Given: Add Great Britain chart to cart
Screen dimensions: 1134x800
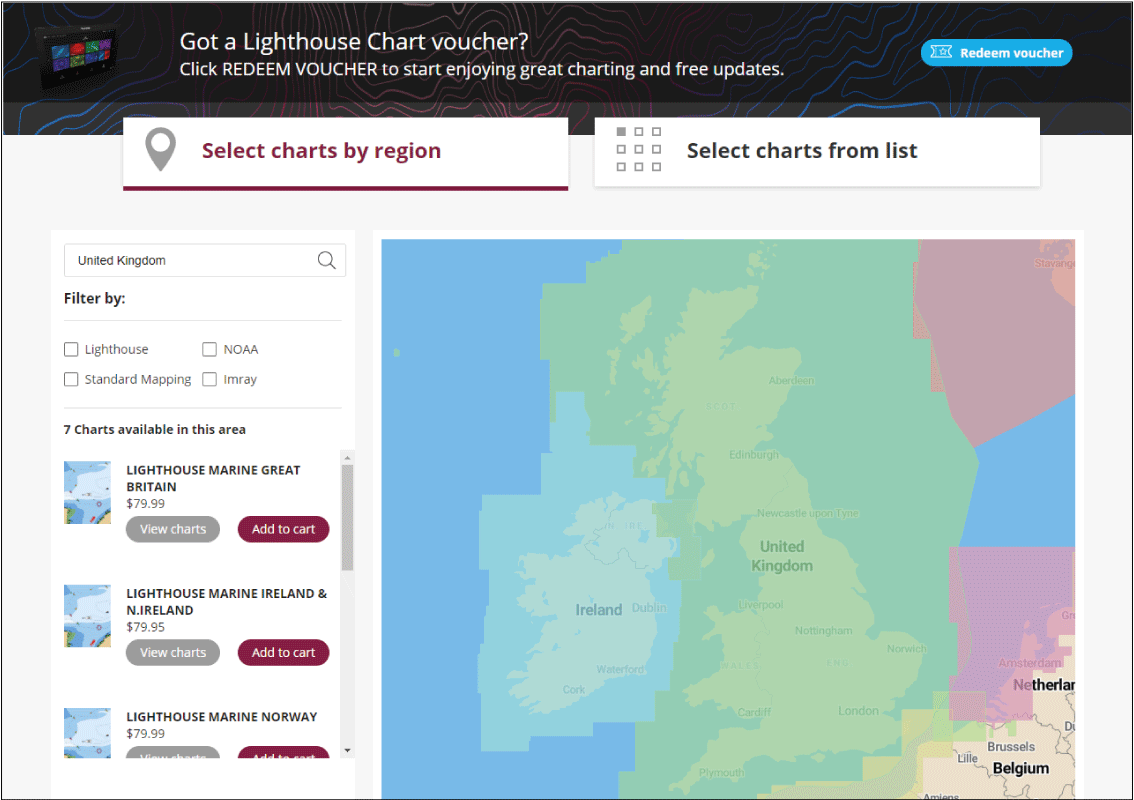Looking at the screenshot, I should [283, 529].
